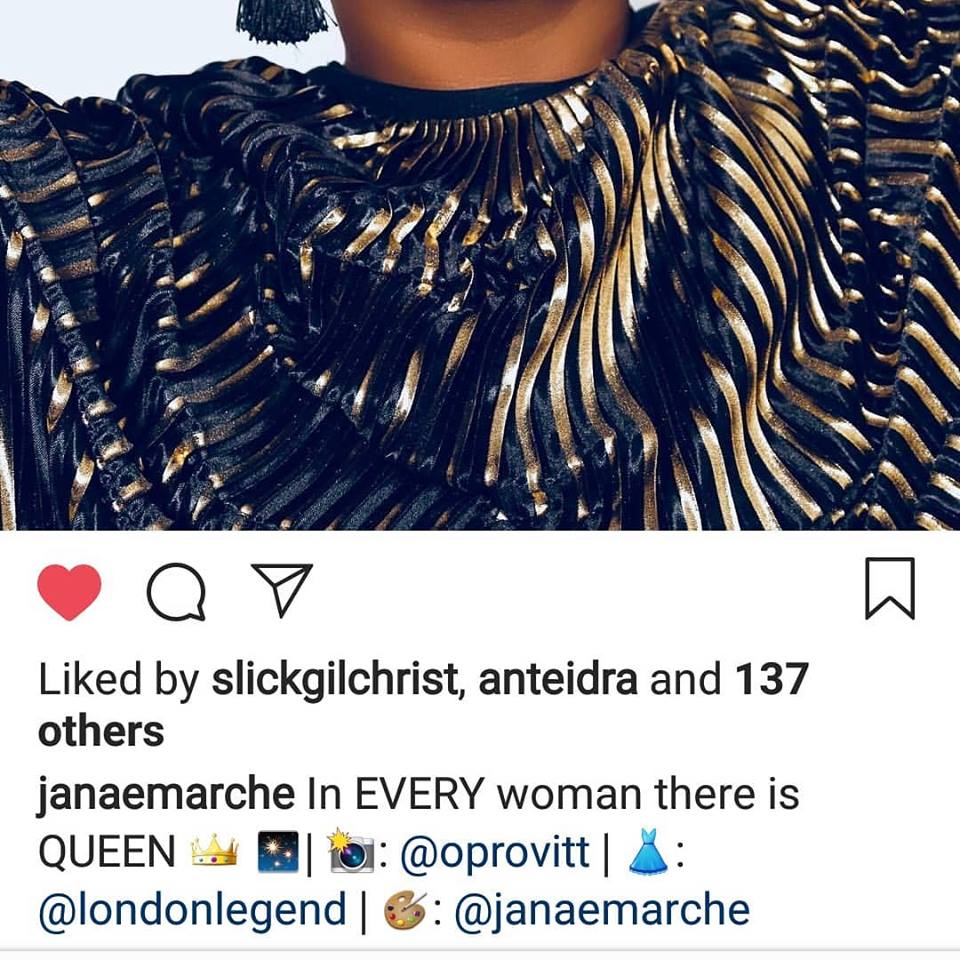Save the post with the bookmark icon
Viewport: 960px width, 960px height.
pyautogui.click(x=890, y=588)
